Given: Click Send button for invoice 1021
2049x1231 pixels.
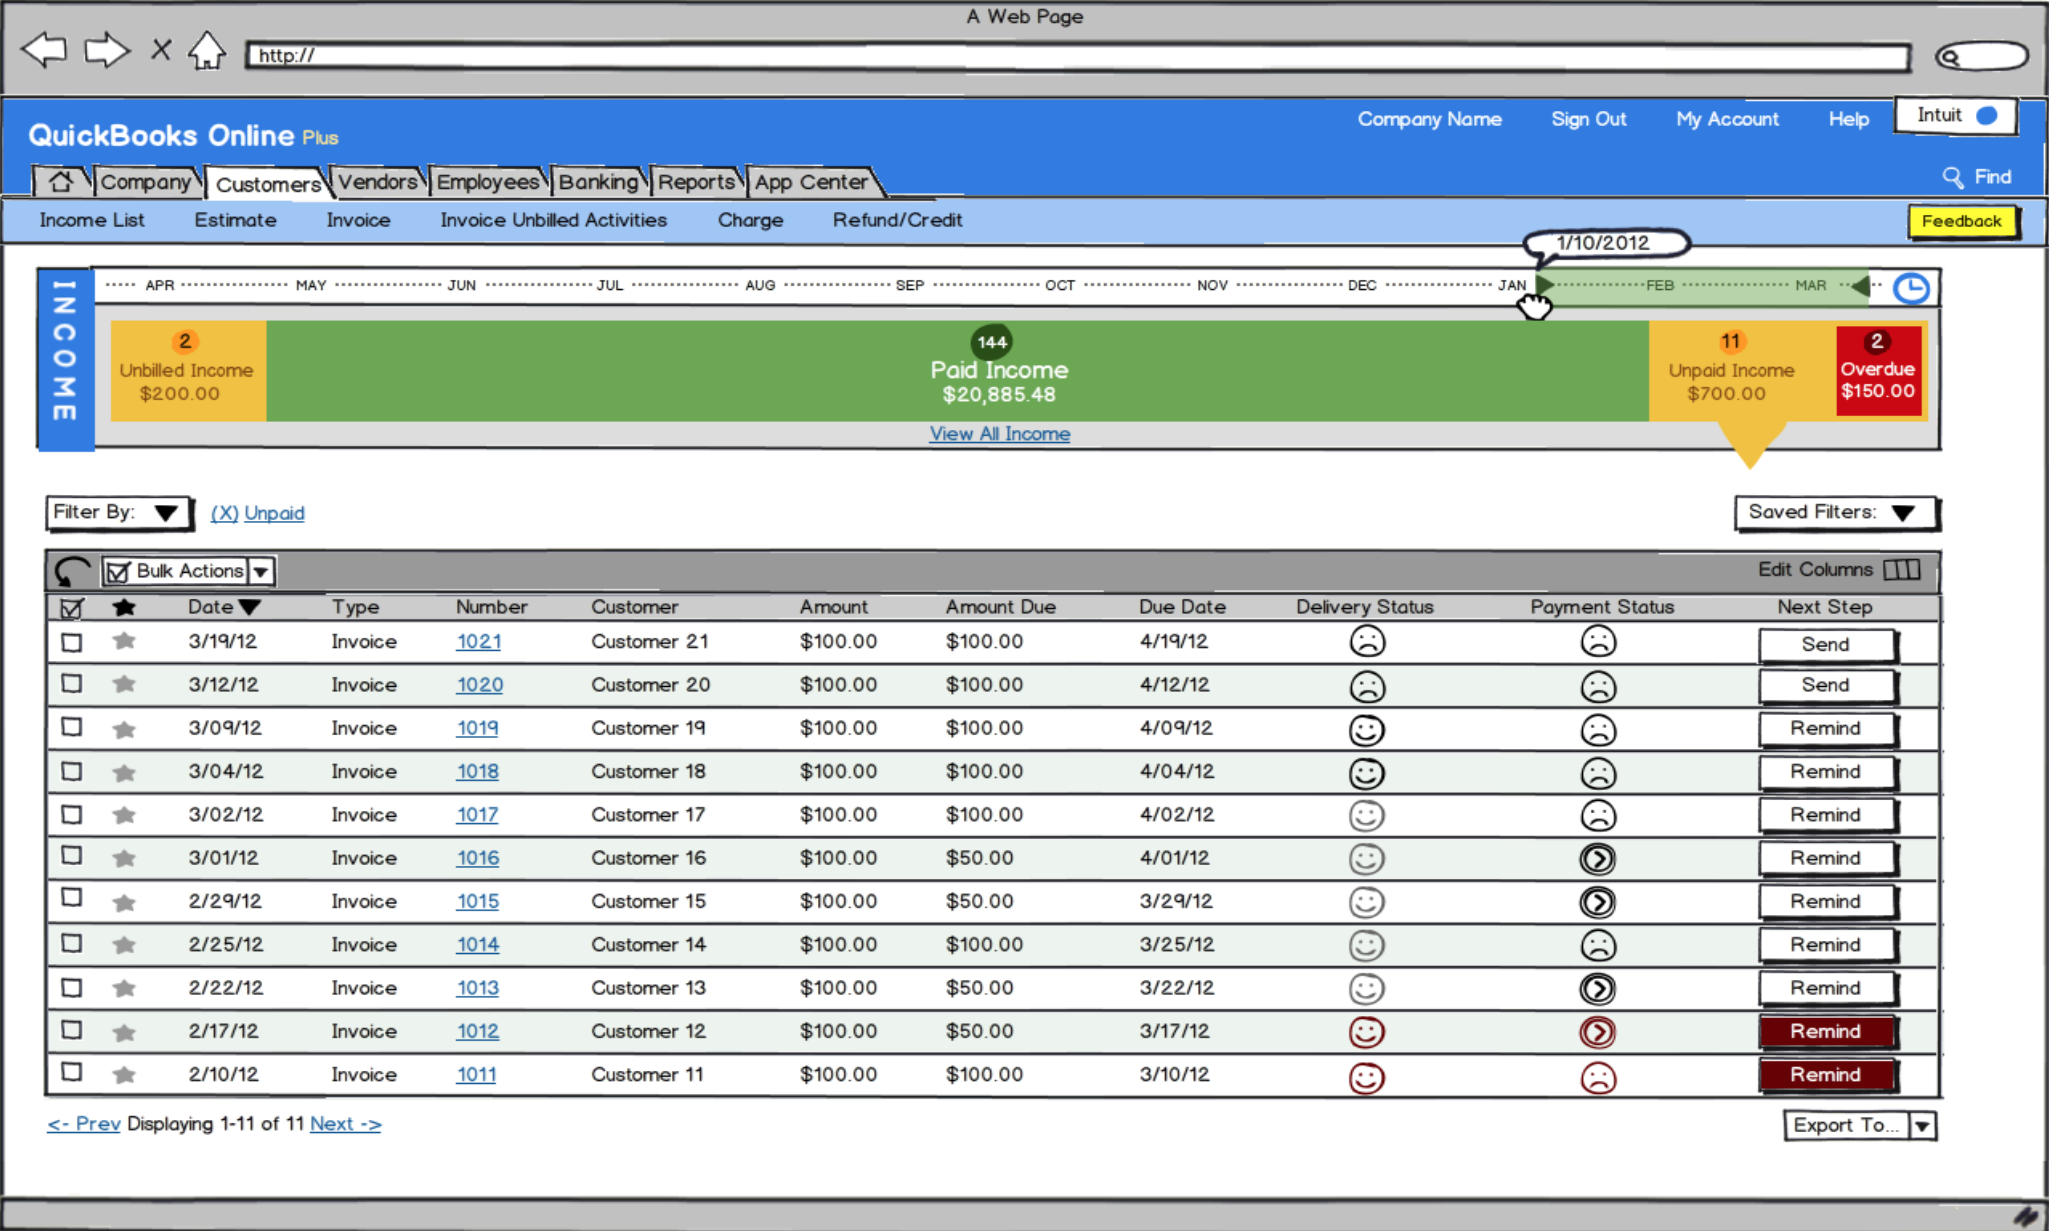Looking at the screenshot, I should (1826, 644).
